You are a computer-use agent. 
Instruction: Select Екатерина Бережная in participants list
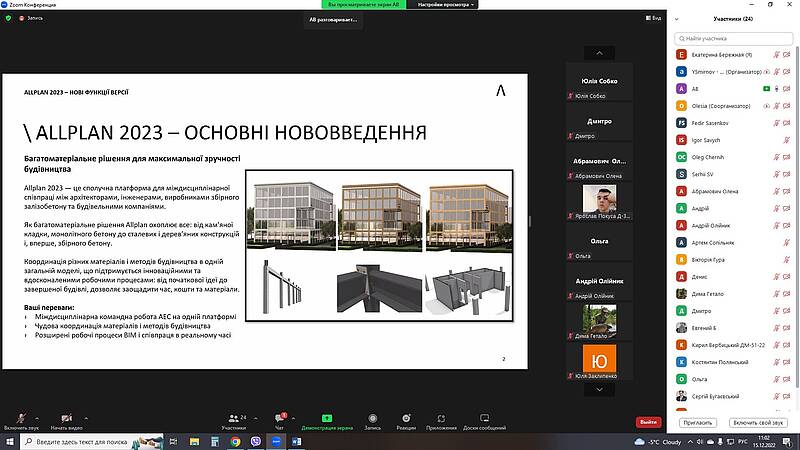[733, 55]
